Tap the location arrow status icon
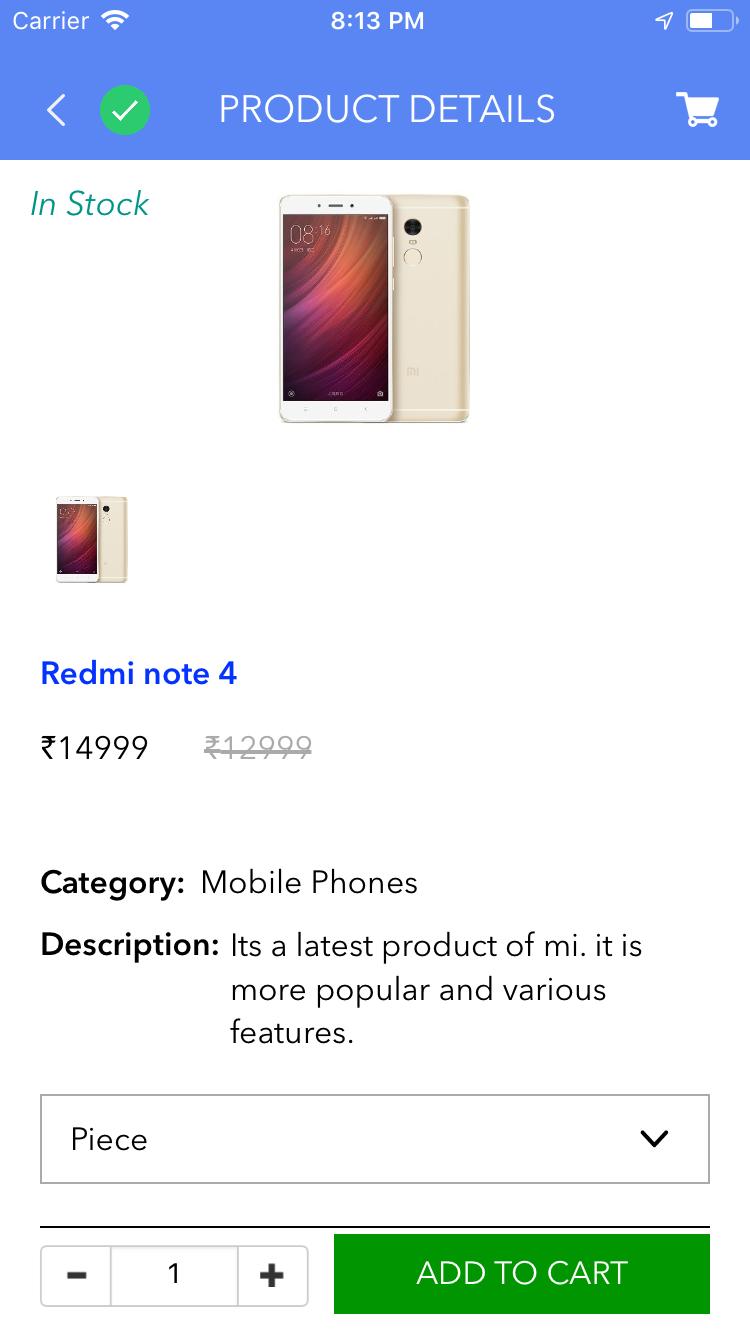 point(664,20)
